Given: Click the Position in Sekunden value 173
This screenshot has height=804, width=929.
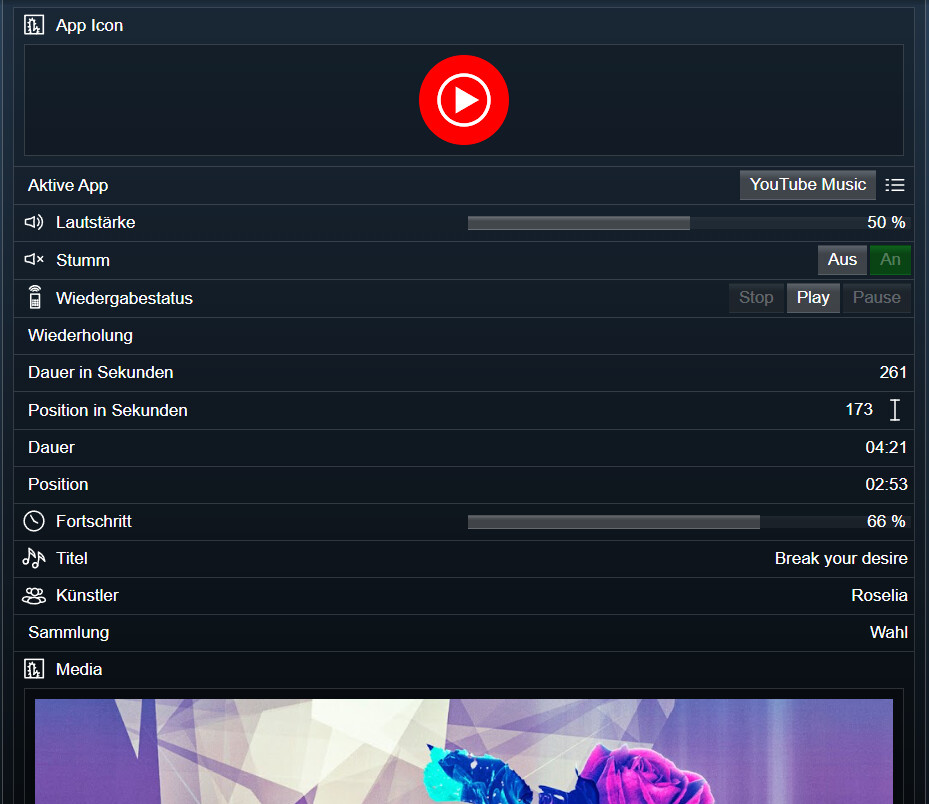Looking at the screenshot, I should coord(858,409).
